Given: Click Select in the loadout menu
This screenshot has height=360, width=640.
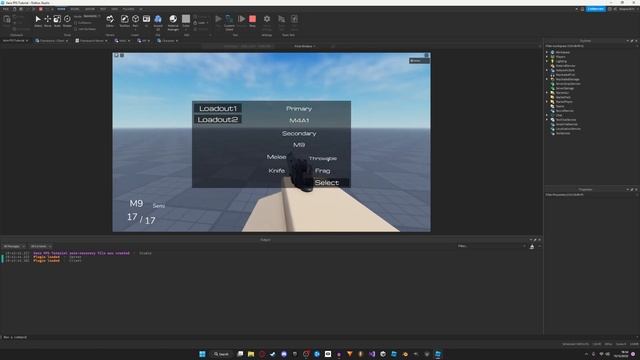Looking at the screenshot, I should click(327, 182).
